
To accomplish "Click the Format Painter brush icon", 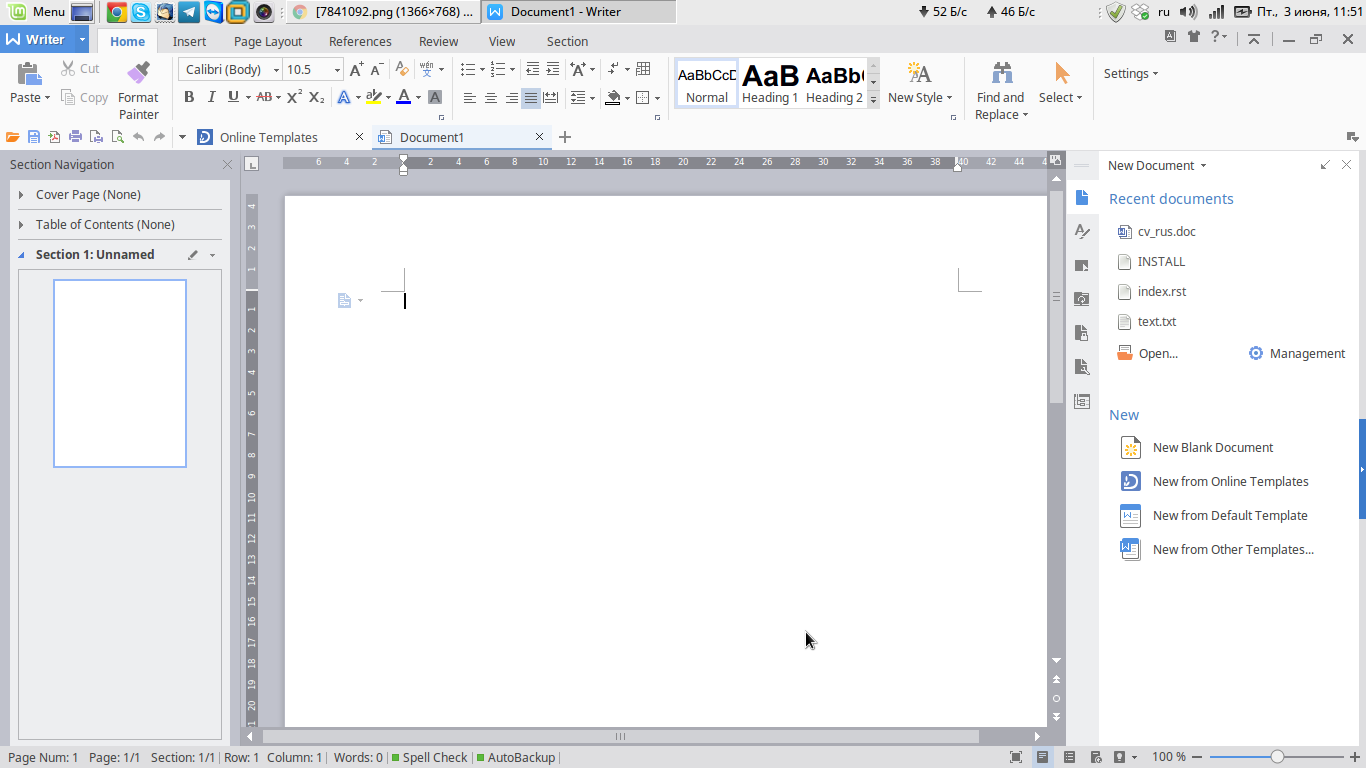I will coord(138,73).
